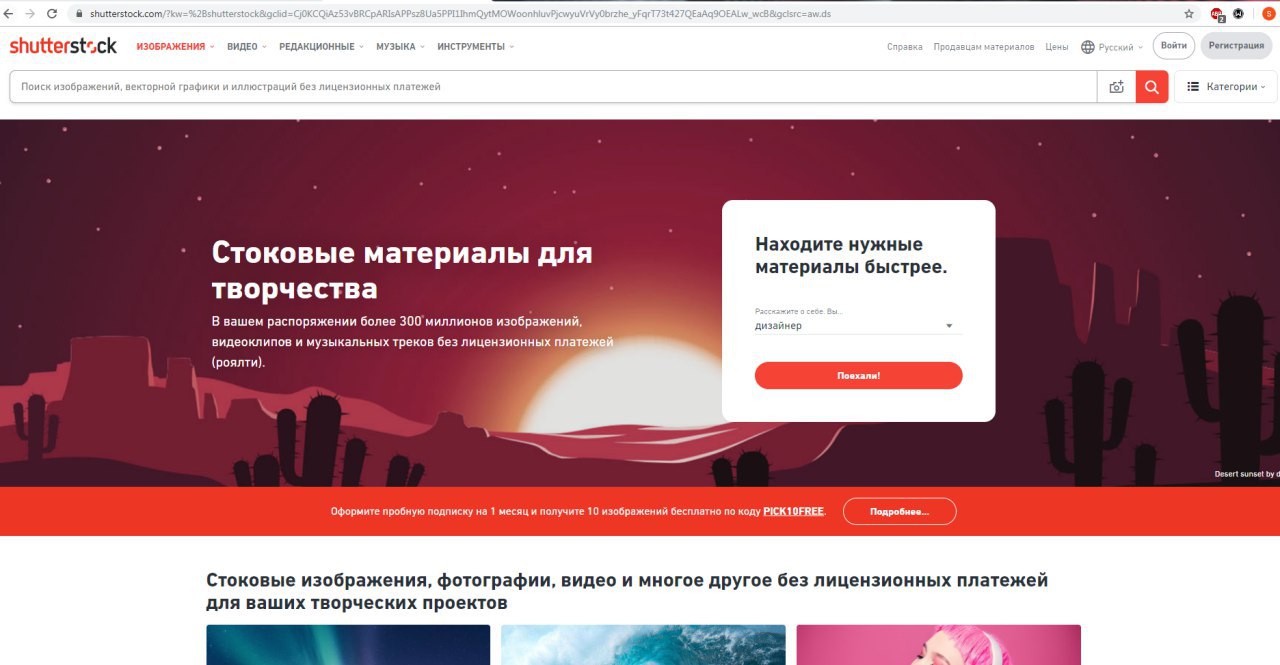Click the red magnifier search button
Viewport: 1280px width, 665px height.
(1152, 87)
